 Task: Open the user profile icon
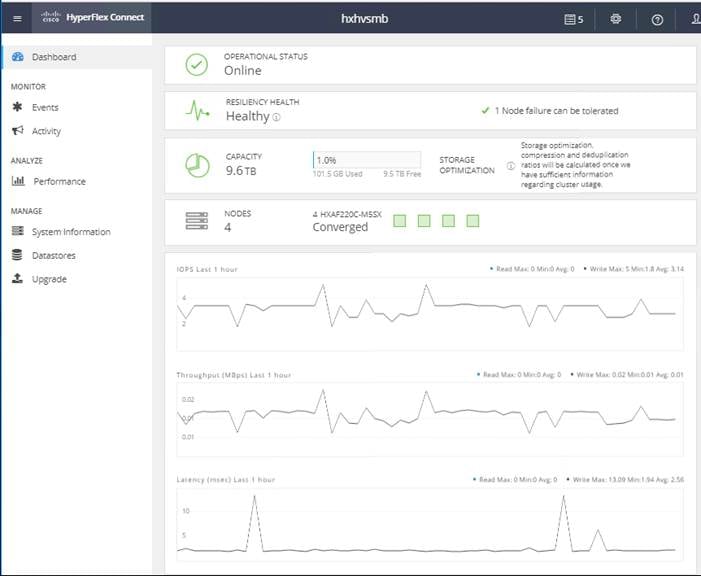[x=696, y=19]
